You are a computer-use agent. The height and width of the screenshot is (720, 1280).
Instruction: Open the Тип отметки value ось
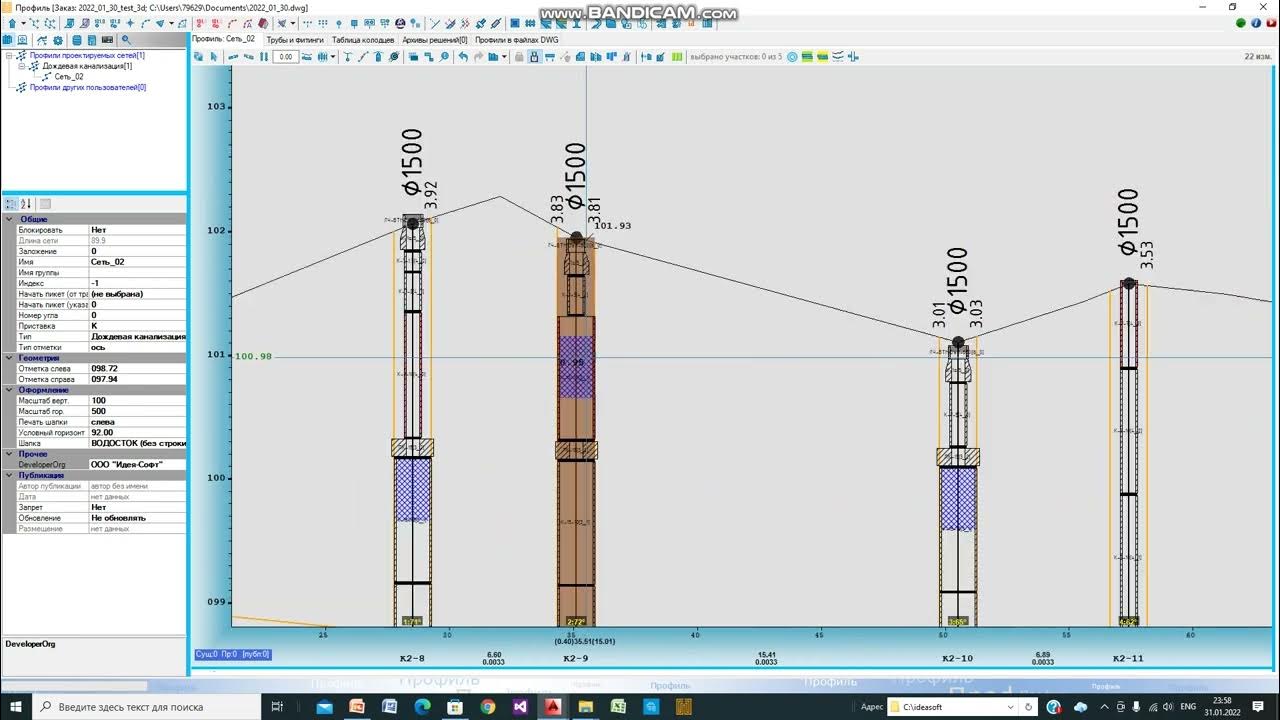point(137,347)
